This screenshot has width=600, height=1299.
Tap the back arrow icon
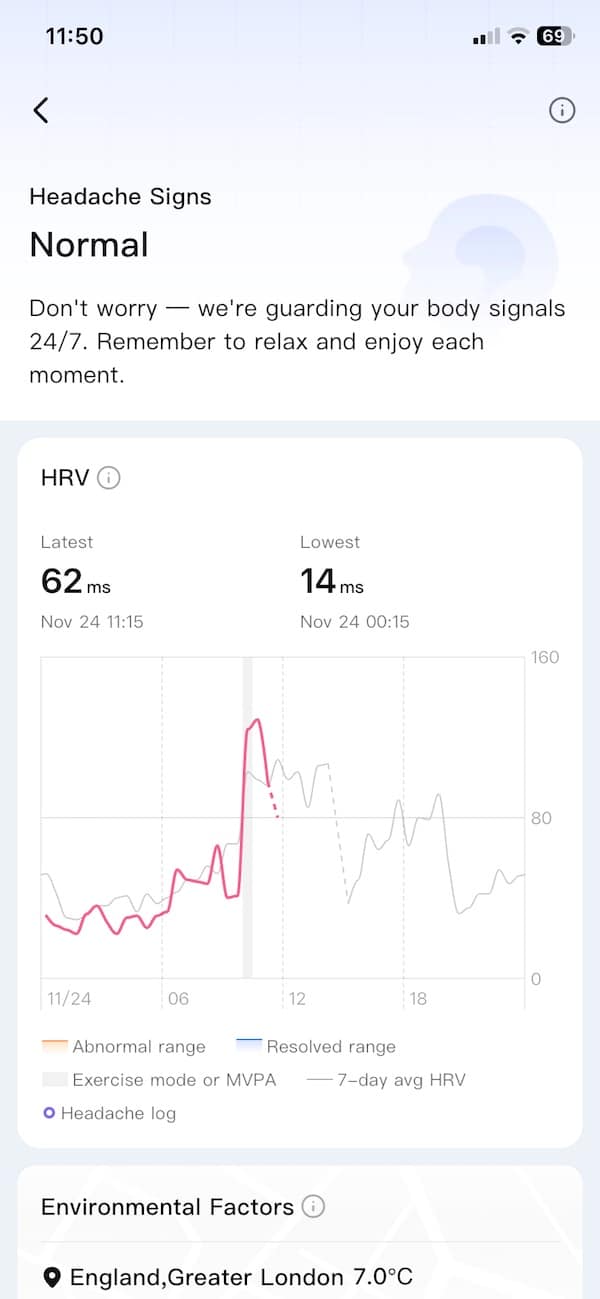pyautogui.click(x=41, y=110)
